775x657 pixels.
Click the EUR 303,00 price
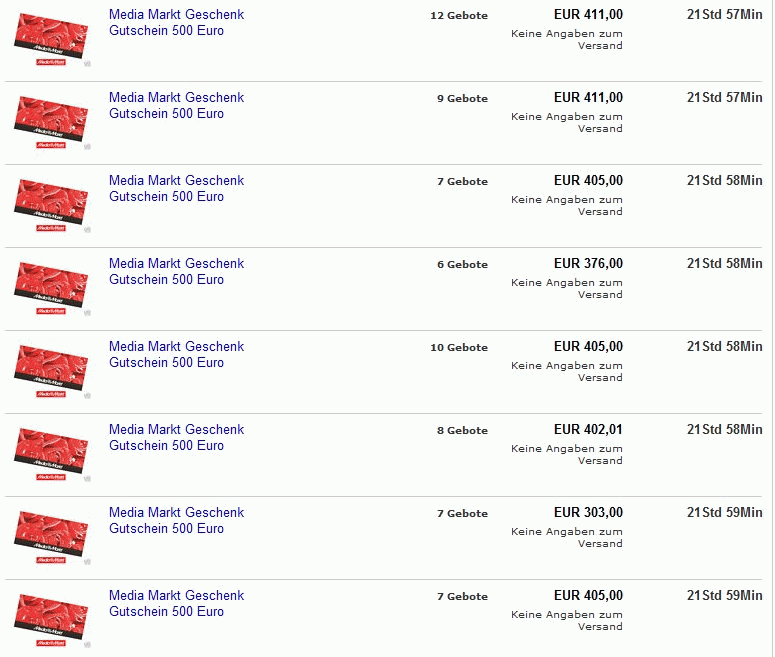(x=588, y=512)
